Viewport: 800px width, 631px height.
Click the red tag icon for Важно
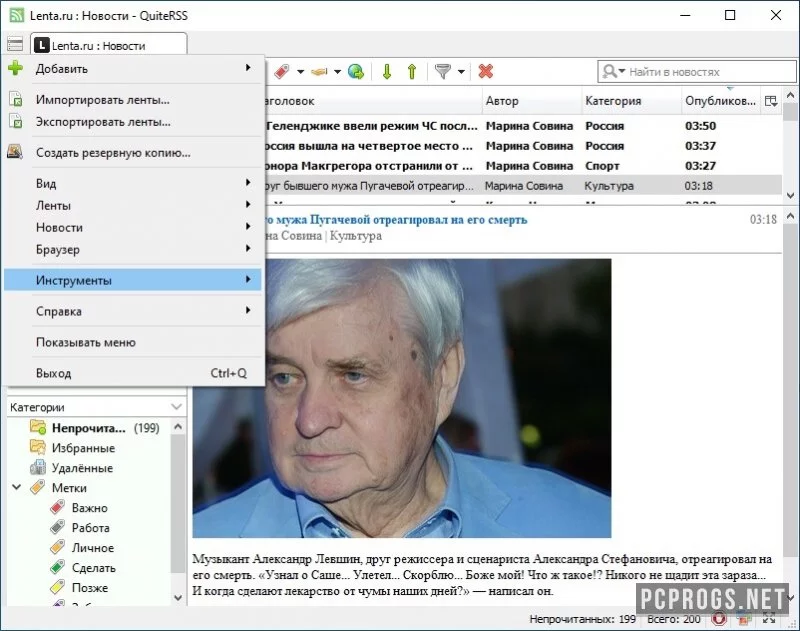[58, 507]
